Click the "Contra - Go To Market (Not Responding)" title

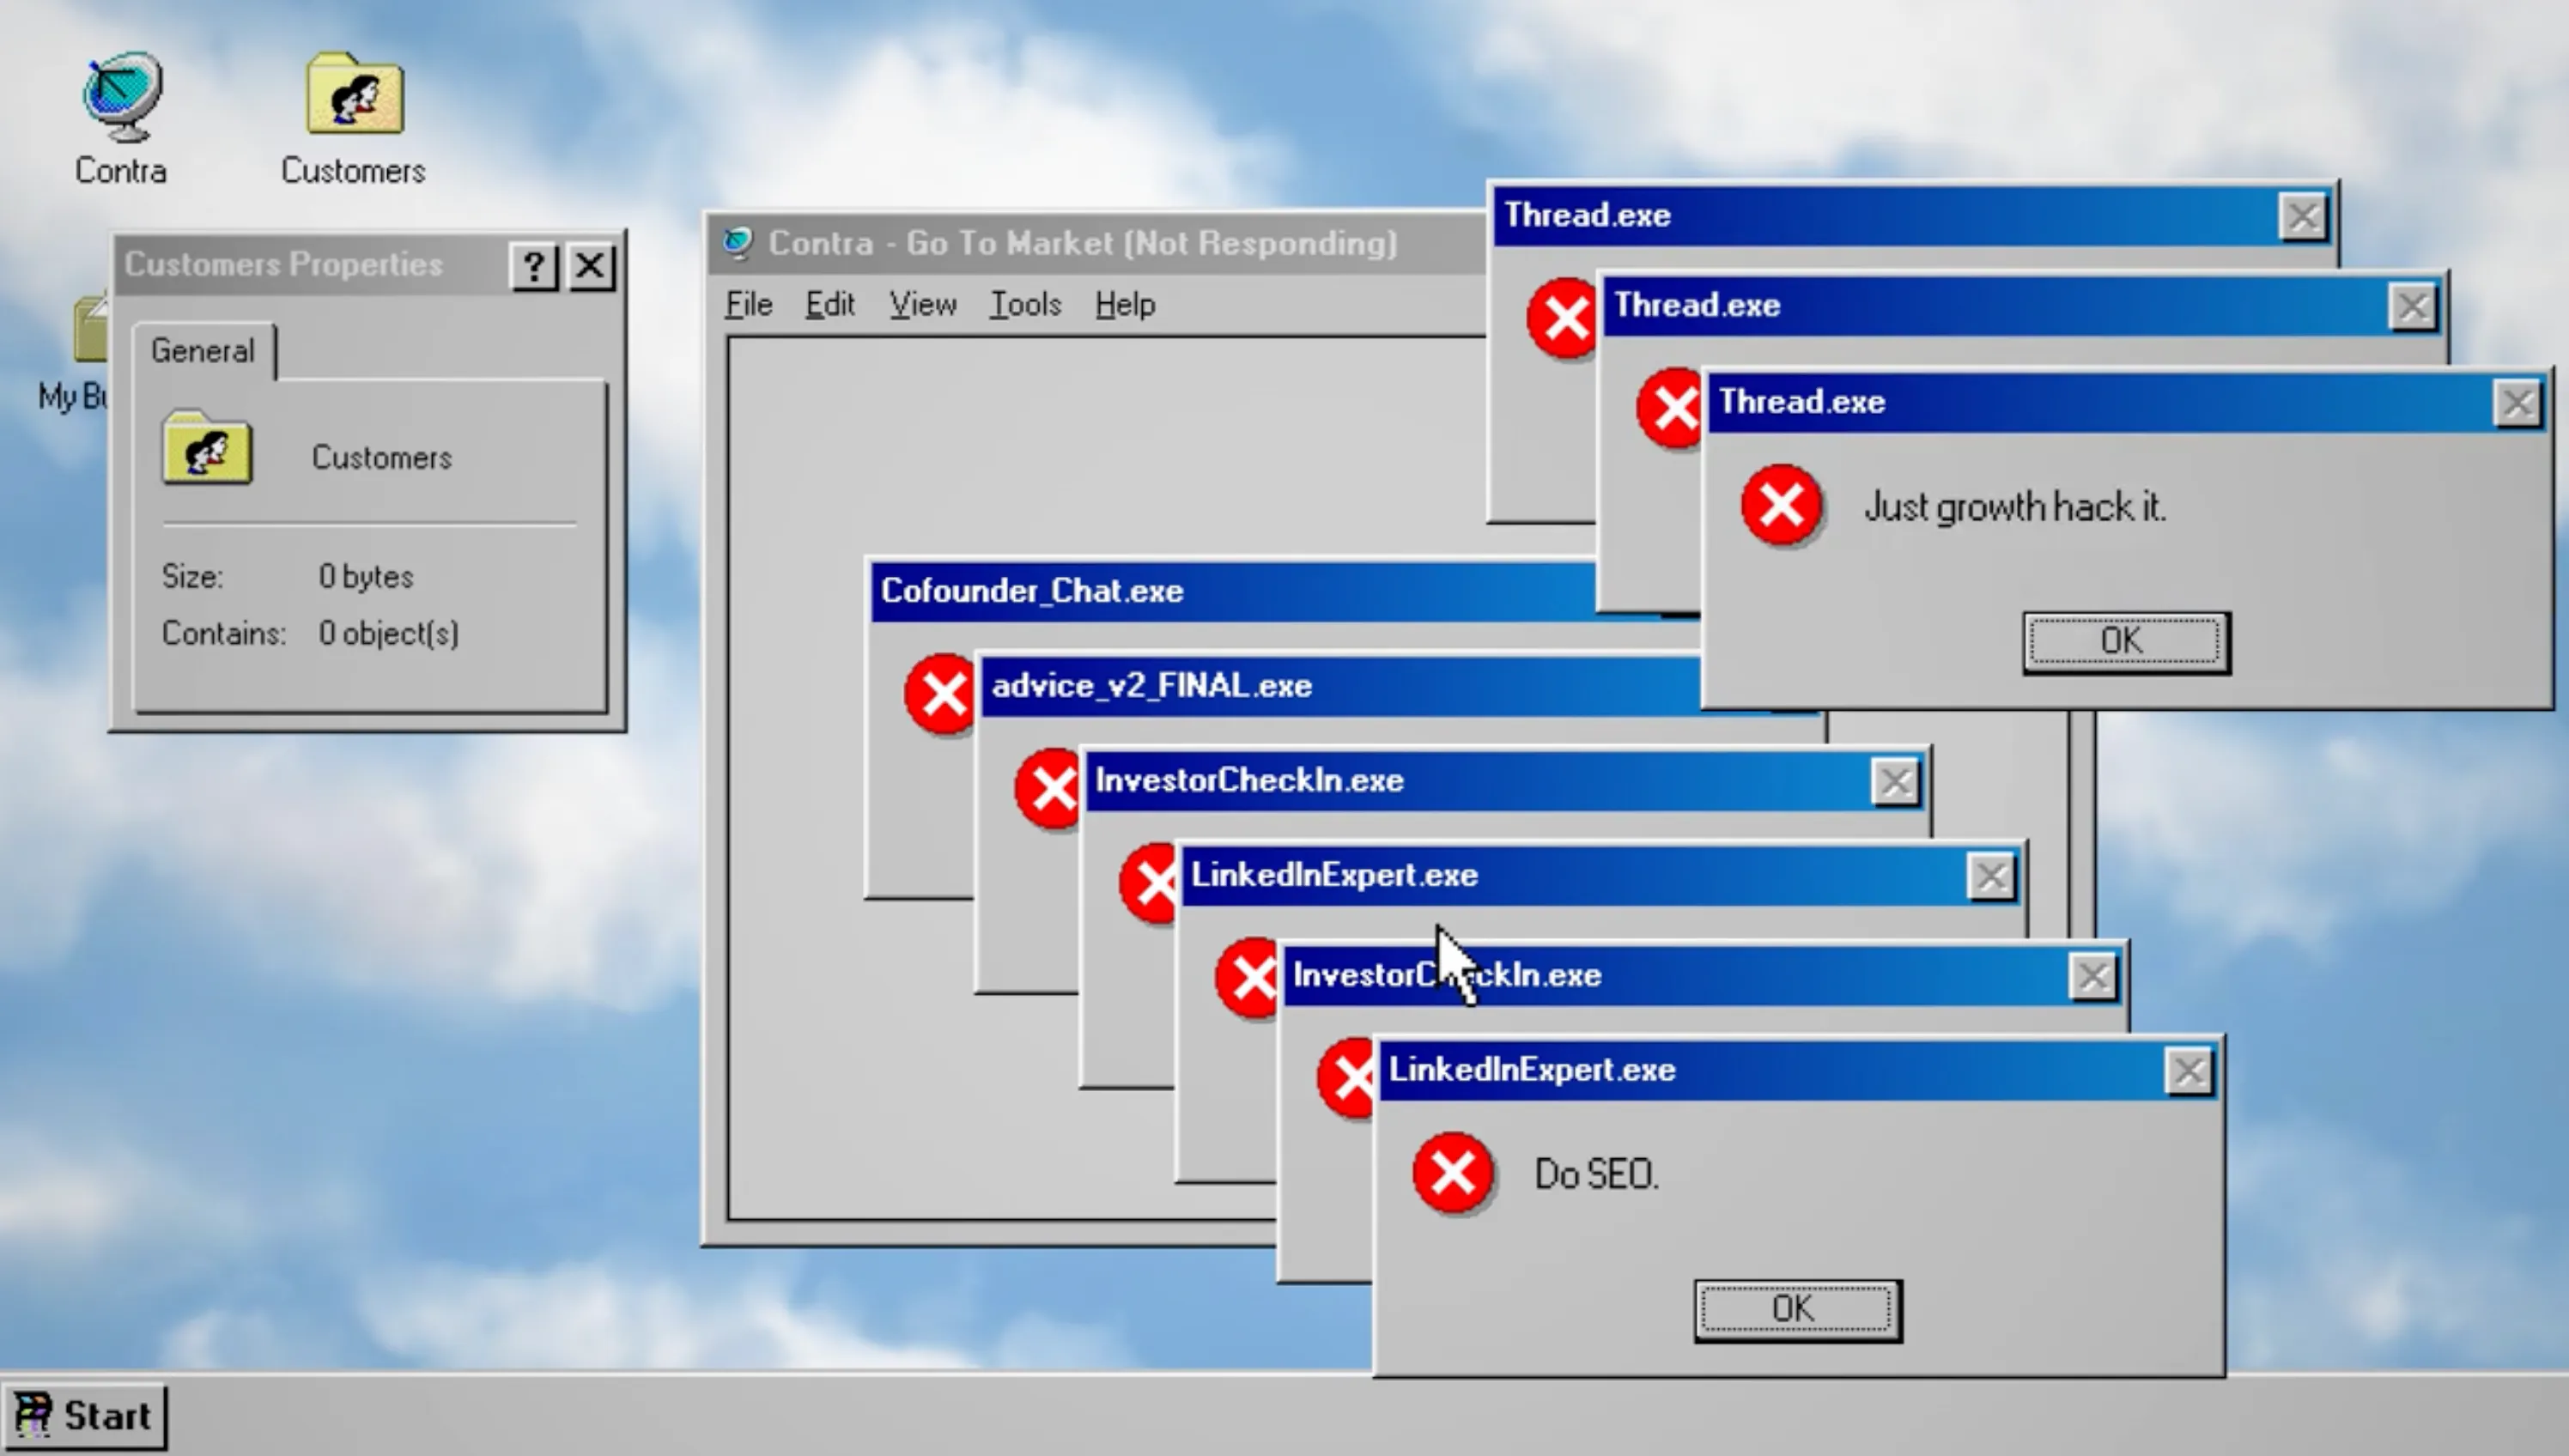1082,243
